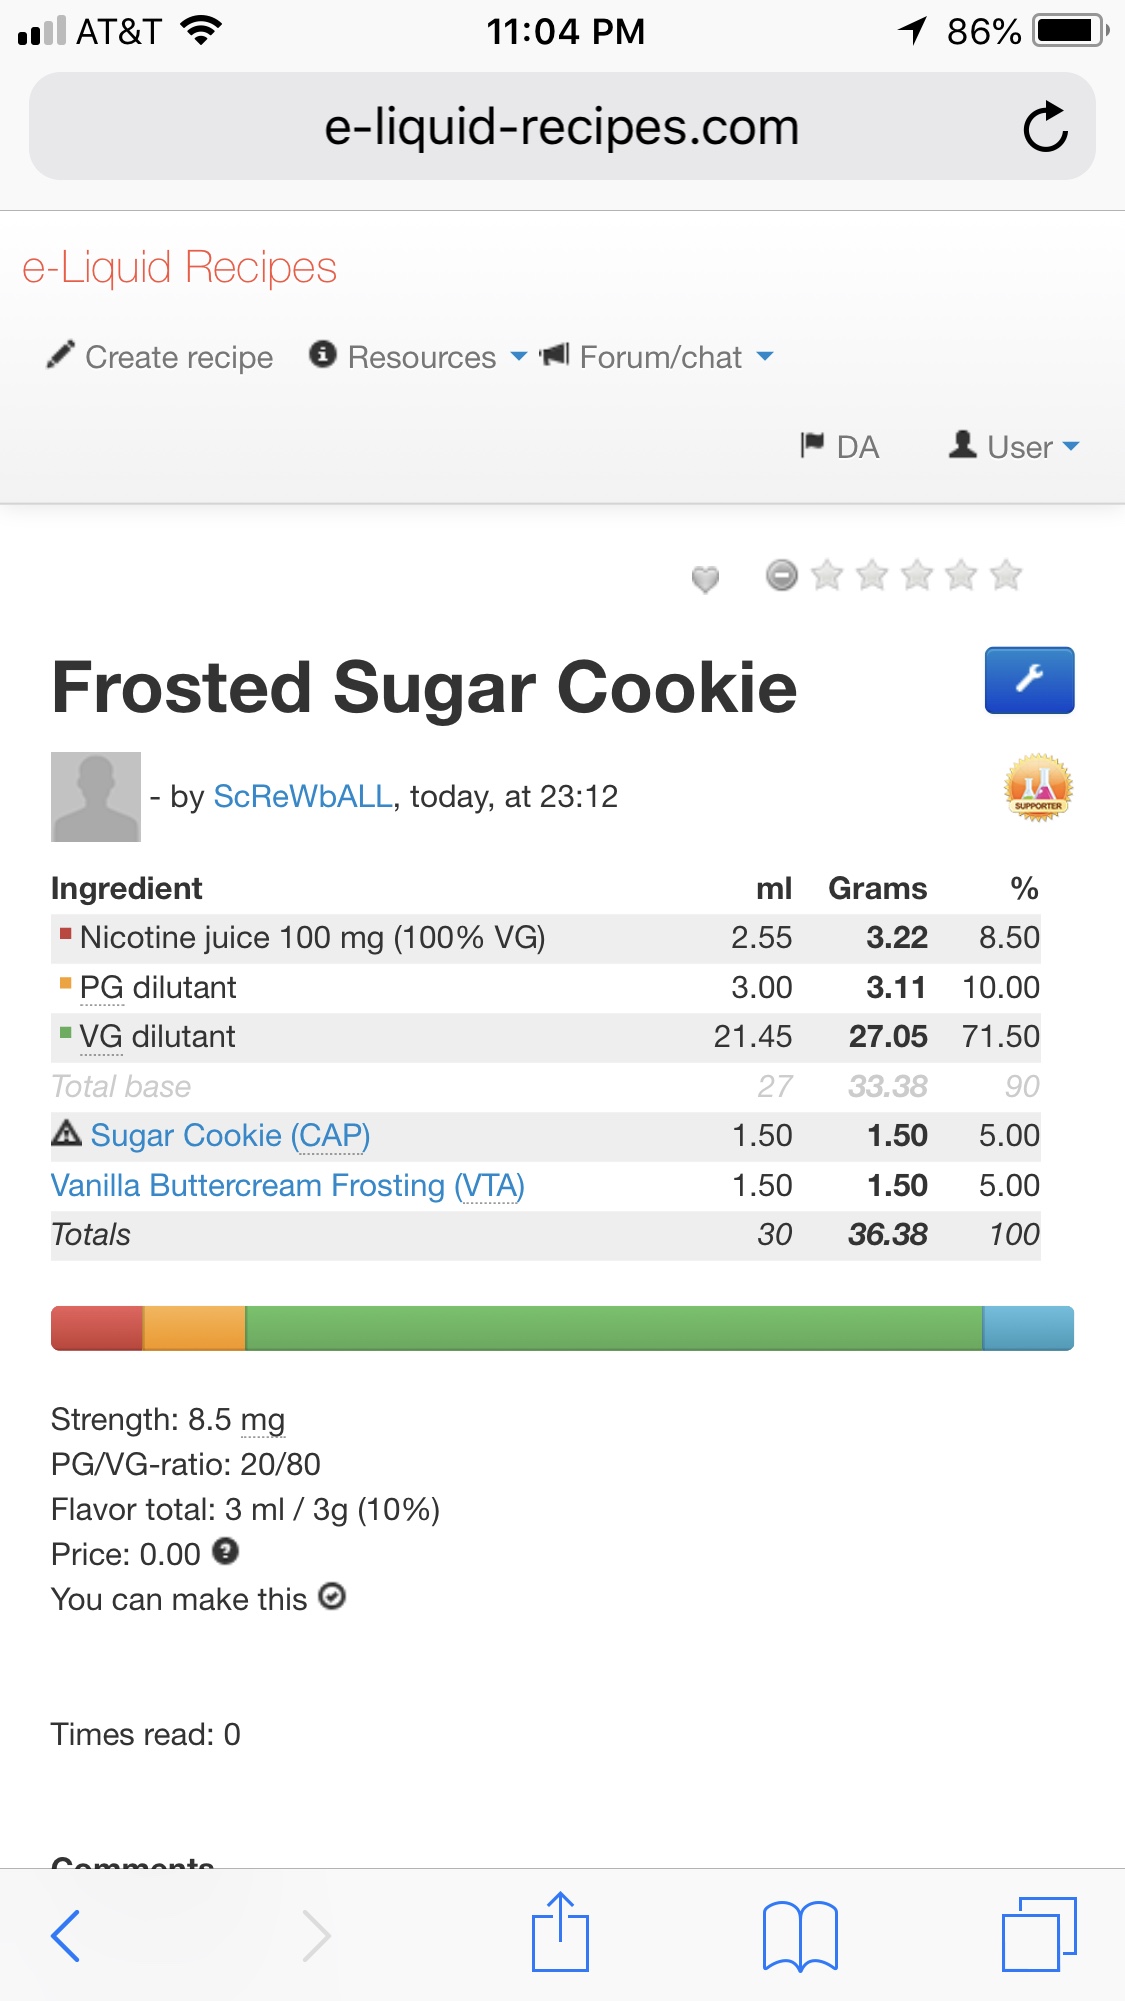Open Sugar Cookie (CAP) flavor link
The image size is (1125, 2001).
click(230, 1136)
